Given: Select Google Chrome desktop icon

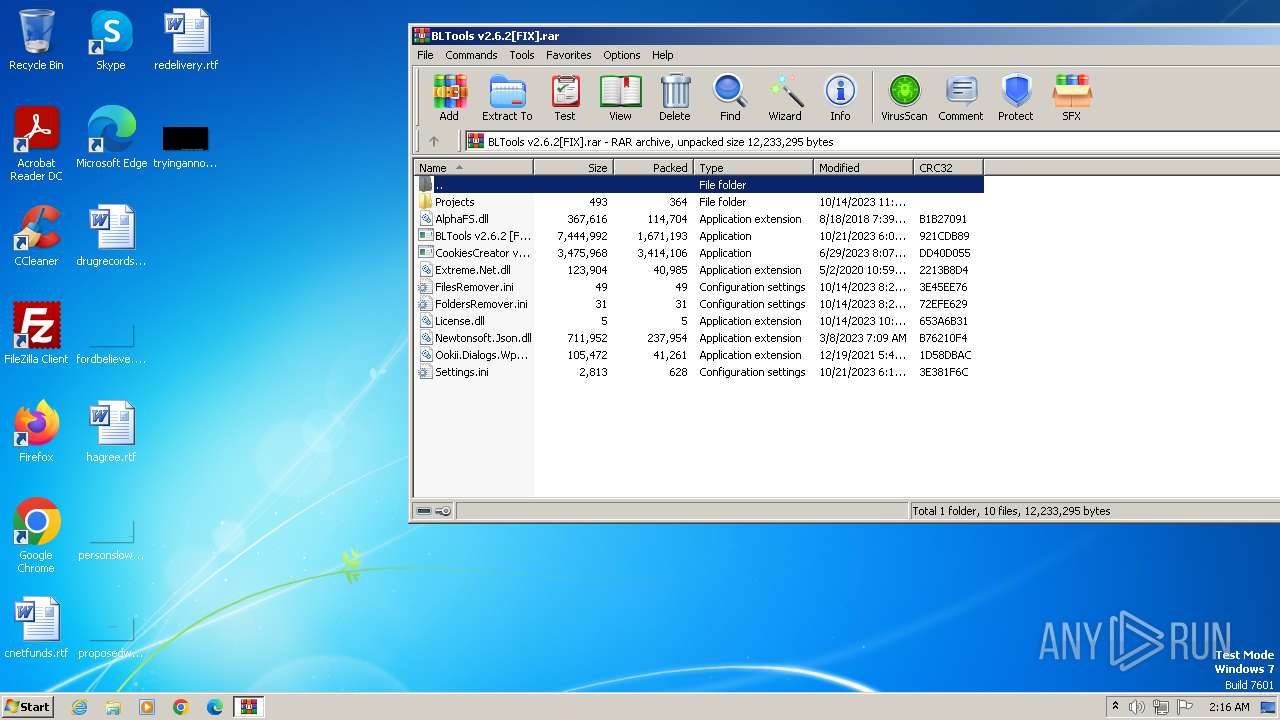Looking at the screenshot, I should pos(36,536).
